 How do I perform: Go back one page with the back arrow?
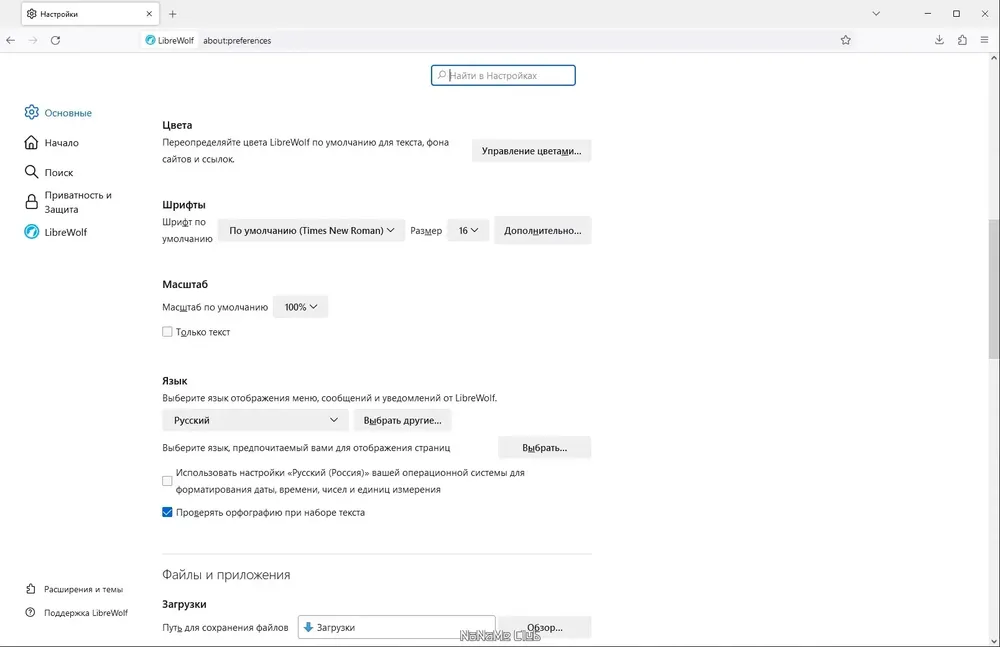pos(10,40)
